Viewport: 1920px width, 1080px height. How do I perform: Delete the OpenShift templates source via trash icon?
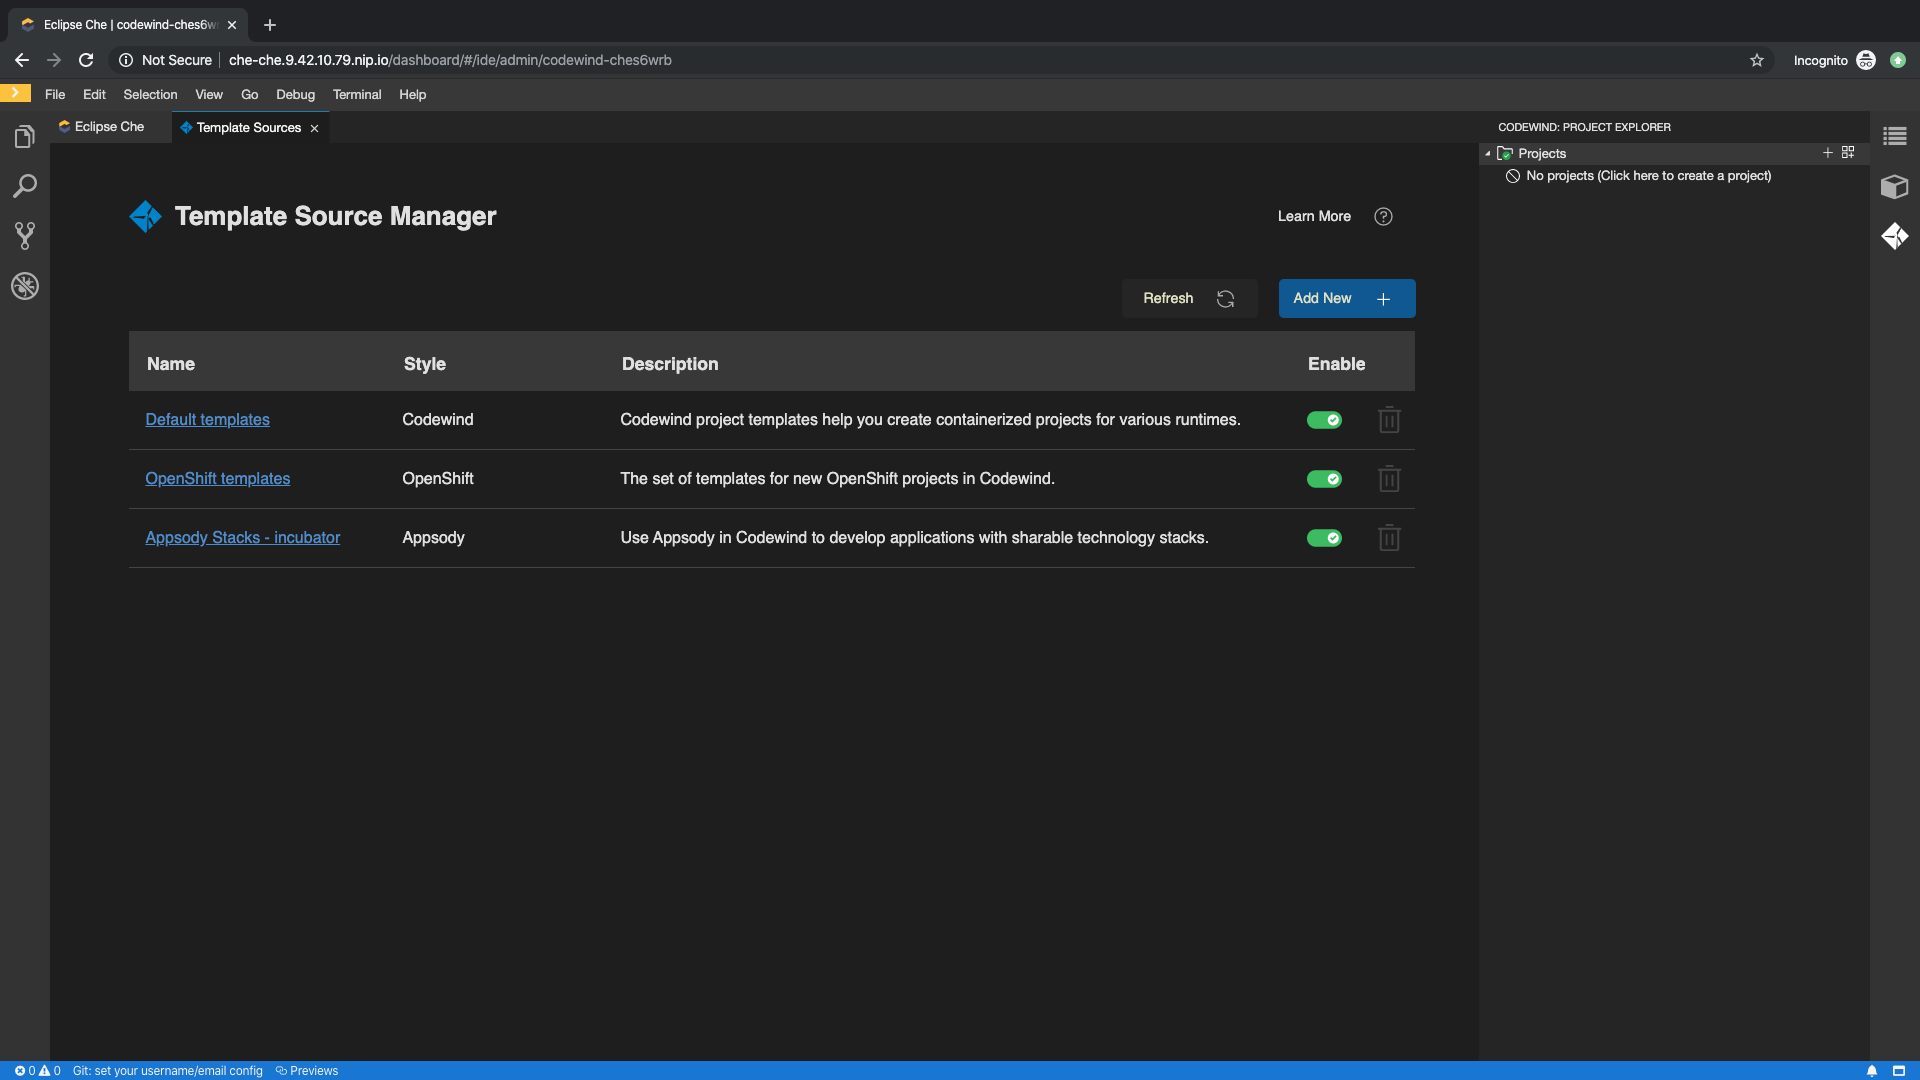tap(1390, 479)
